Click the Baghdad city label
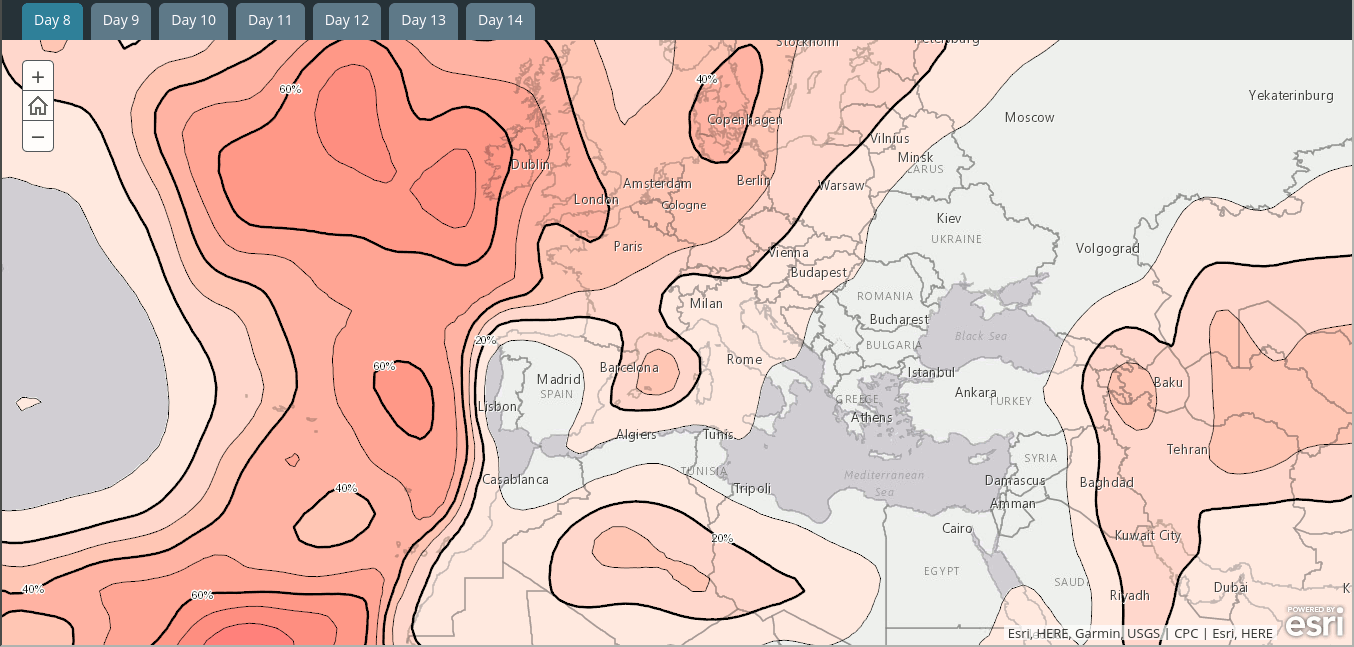Image resolution: width=1354 pixels, height=647 pixels. point(1106,482)
